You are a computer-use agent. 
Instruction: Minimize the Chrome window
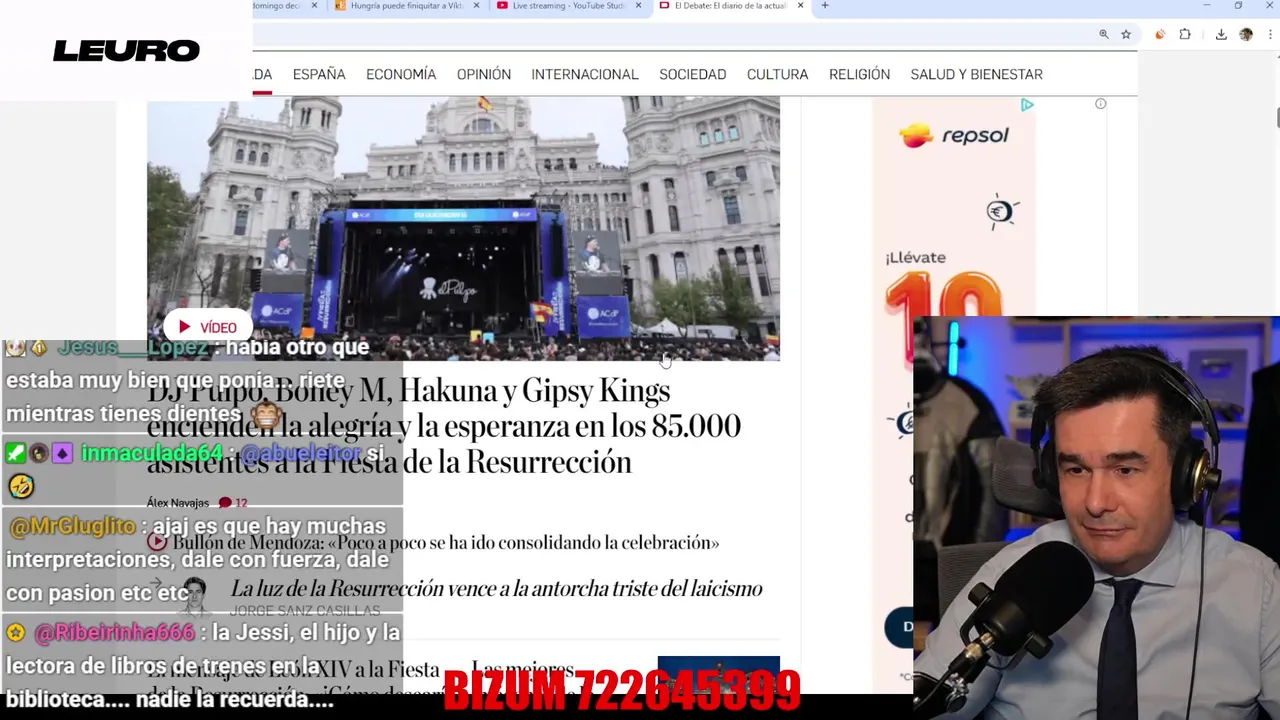pos(1207,6)
